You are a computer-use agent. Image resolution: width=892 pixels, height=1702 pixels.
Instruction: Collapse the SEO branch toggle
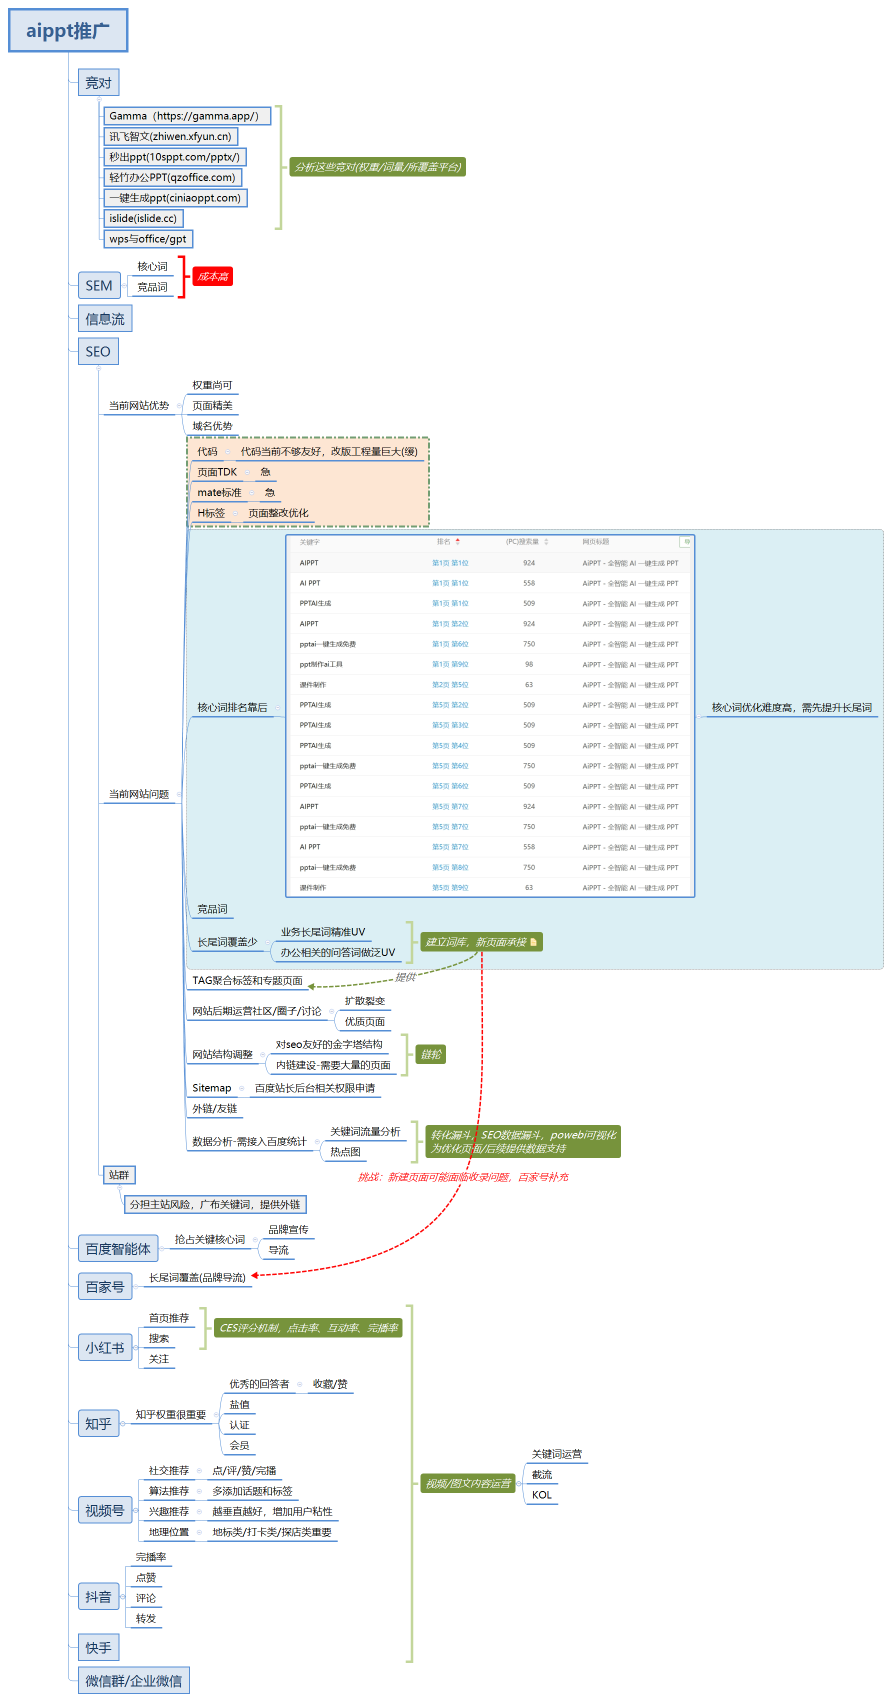coord(98,368)
